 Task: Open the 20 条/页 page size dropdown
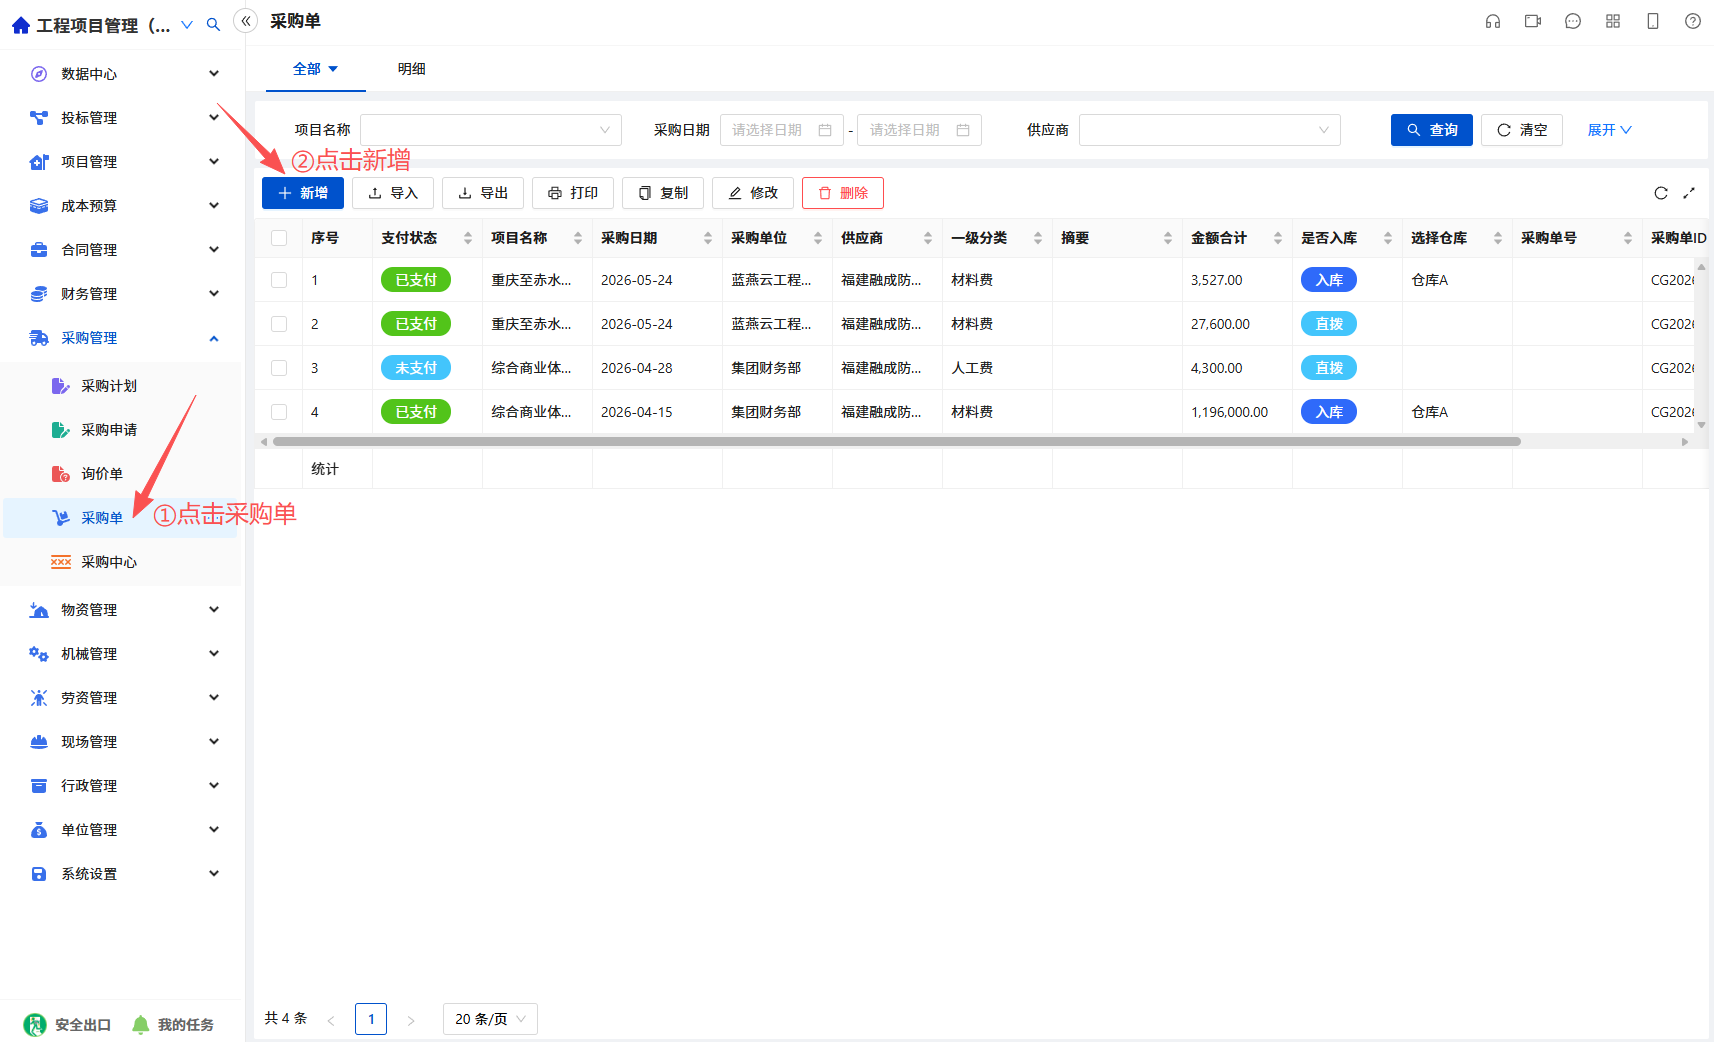tap(490, 1019)
